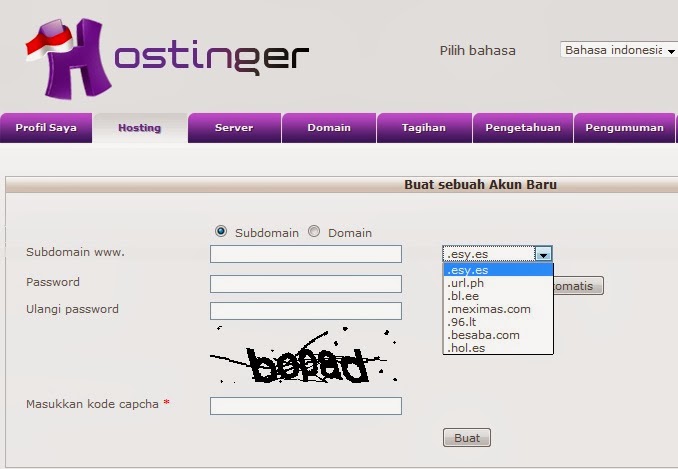Click the Masukkan kode capcha label

point(92,404)
